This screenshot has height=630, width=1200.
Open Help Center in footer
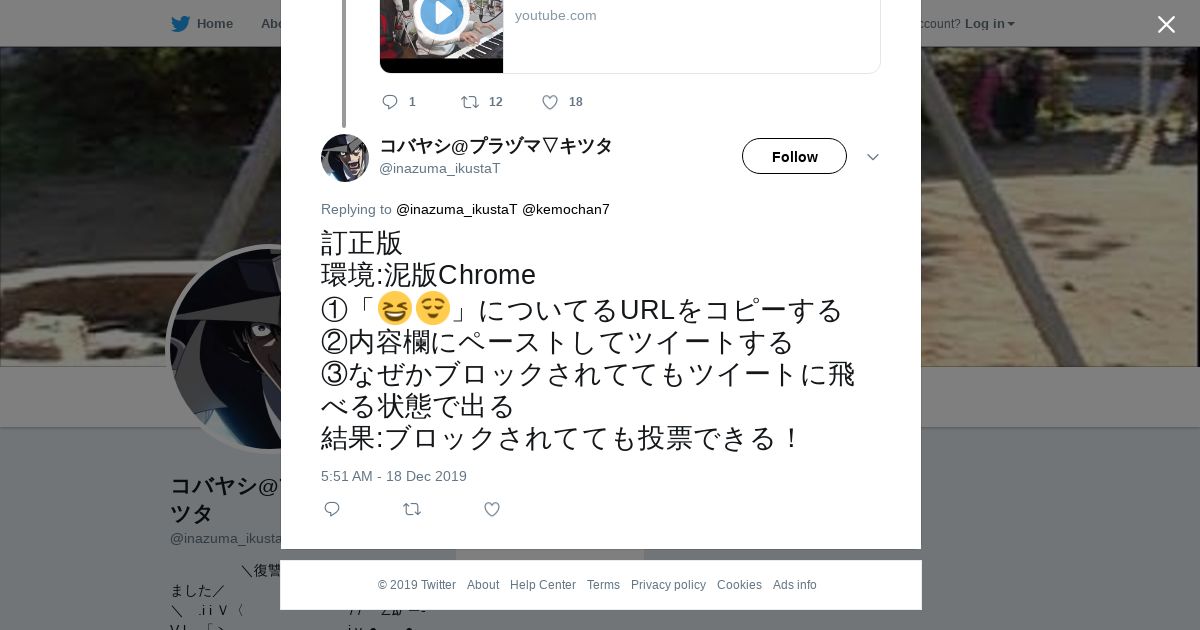542,585
